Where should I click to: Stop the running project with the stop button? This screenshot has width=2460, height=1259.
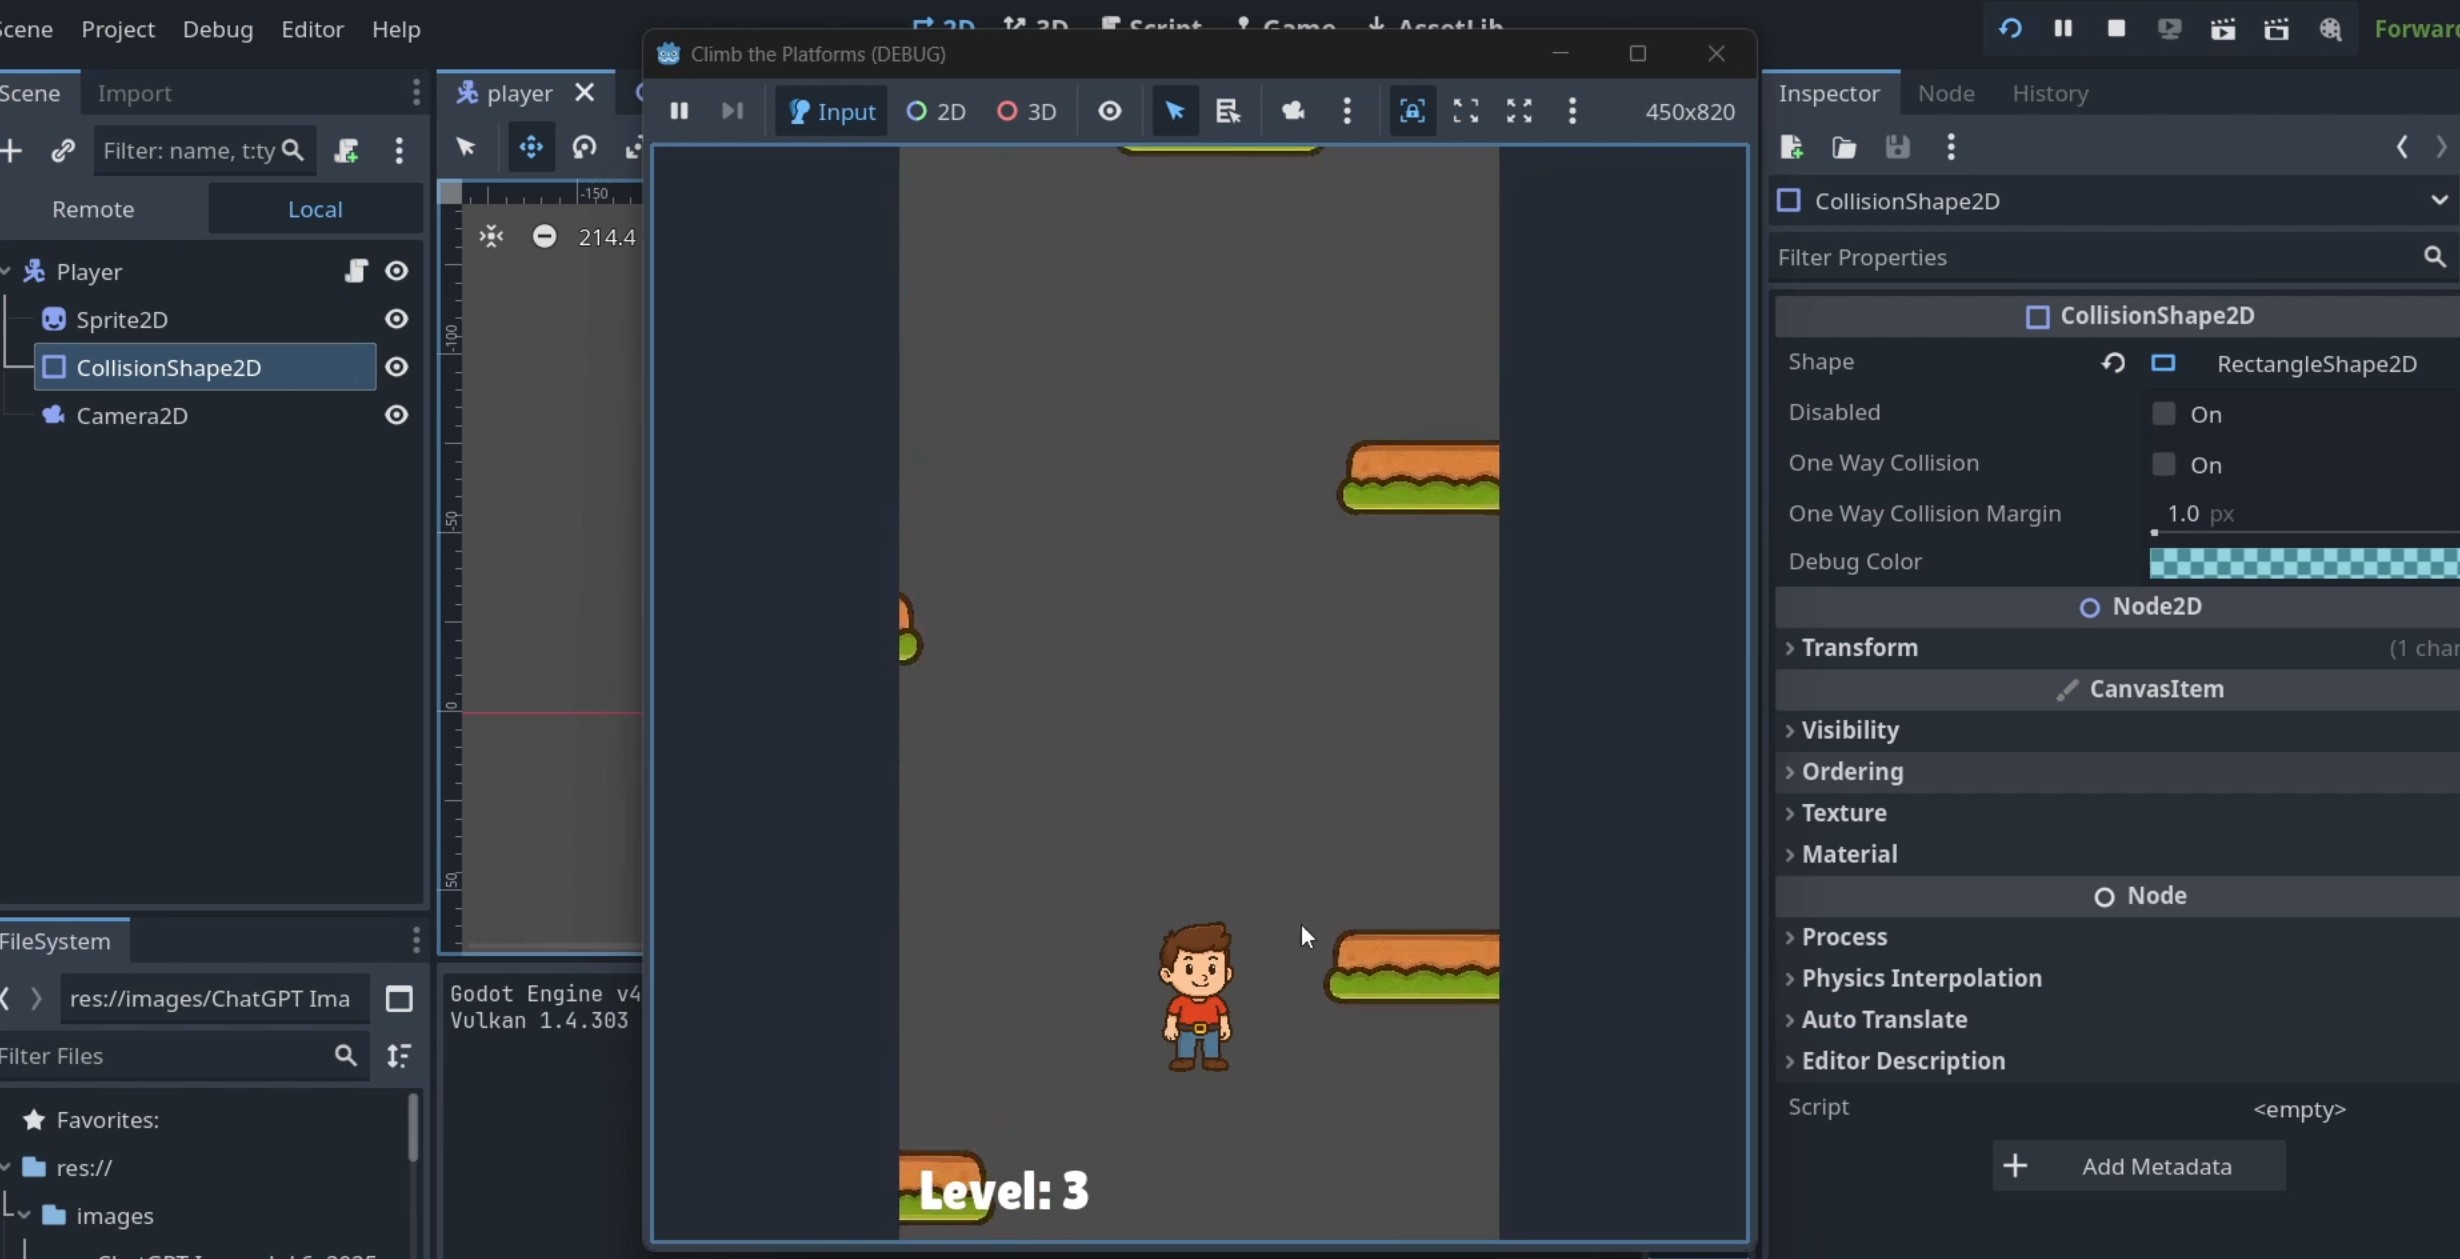pyautogui.click(x=2115, y=29)
